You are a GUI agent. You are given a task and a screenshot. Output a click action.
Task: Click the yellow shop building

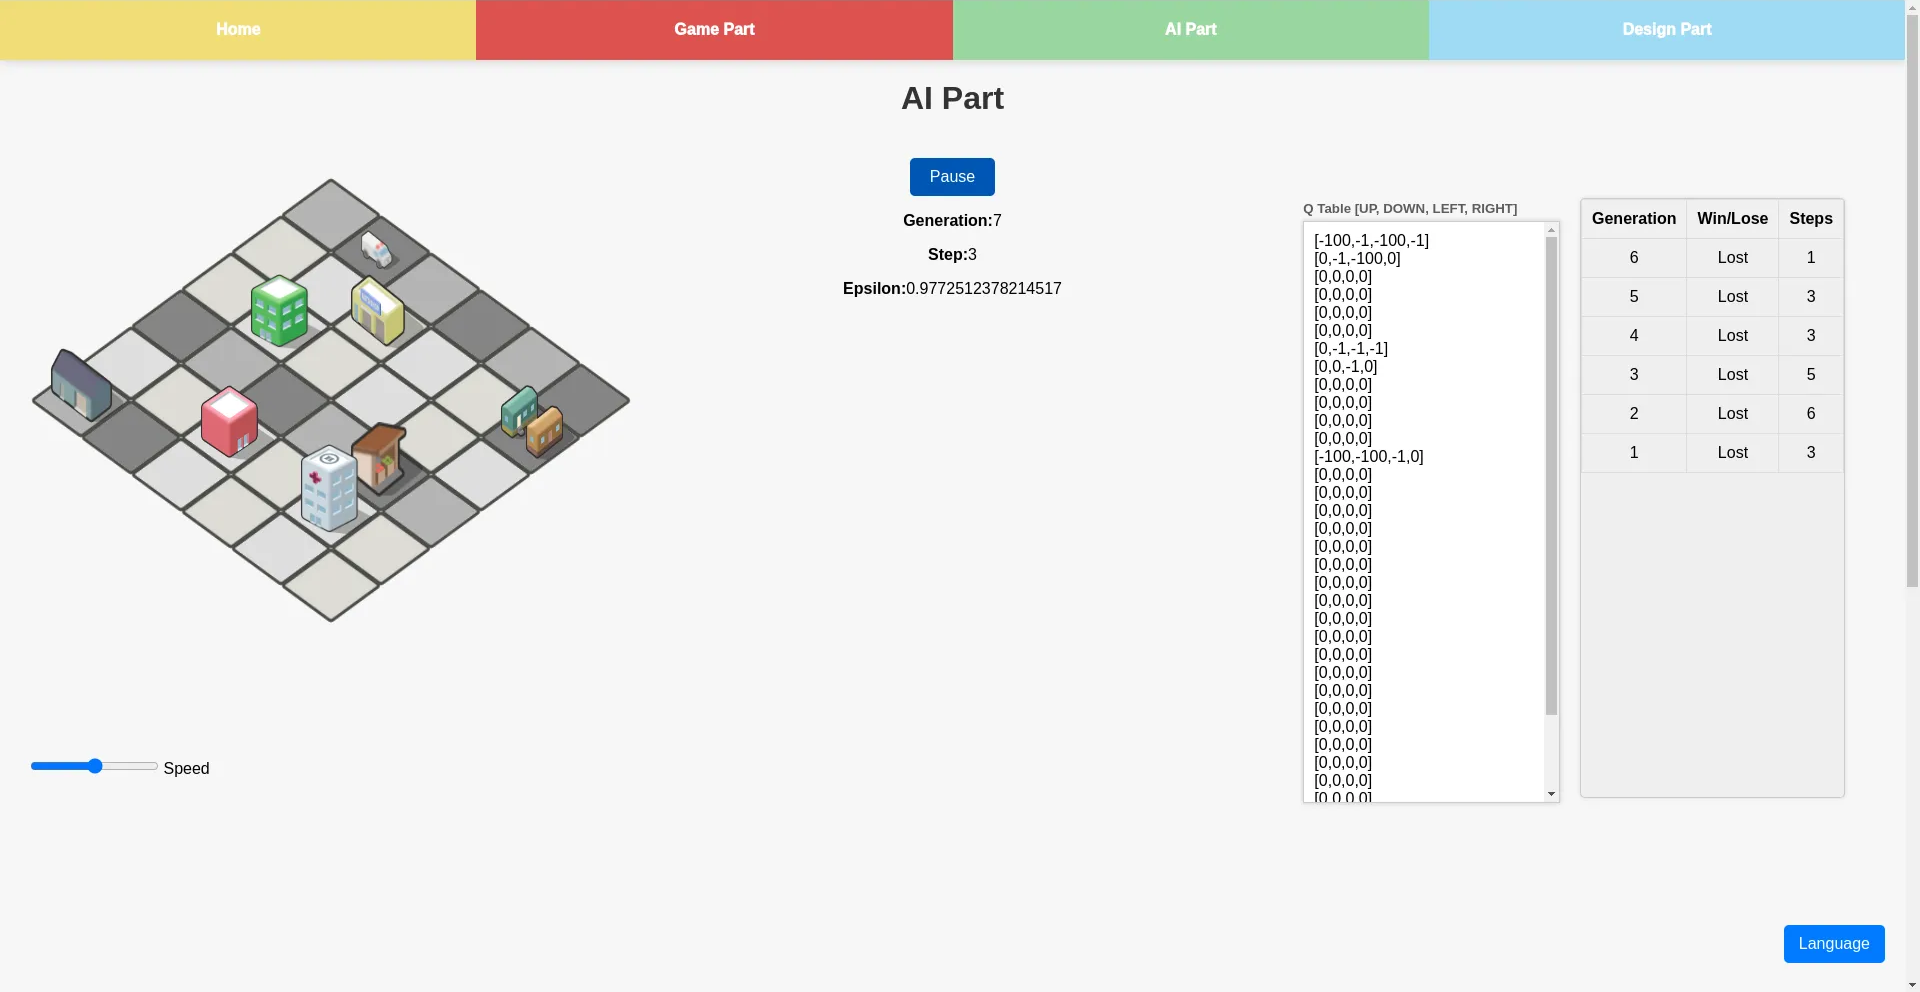pyautogui.click(x=378, y=310)
